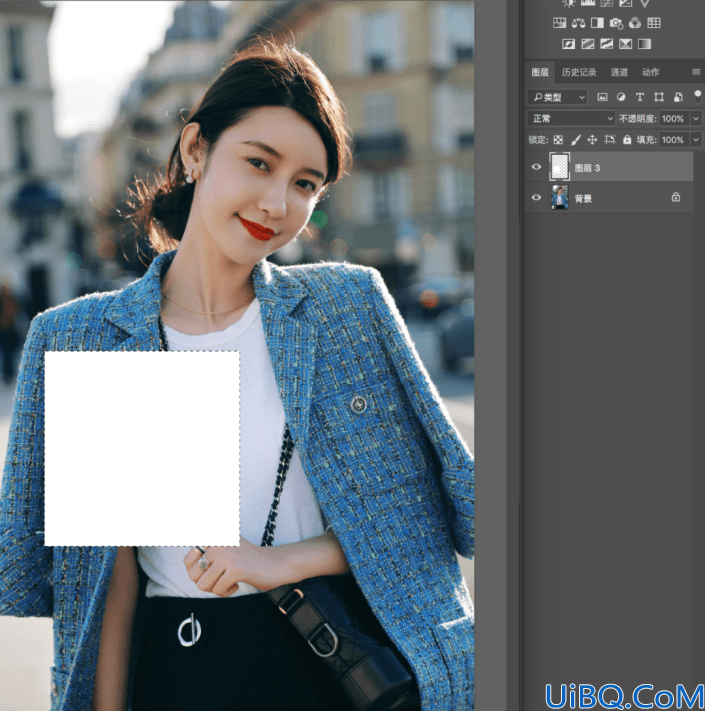
Task: Add a Levels adjustment (histogram icon)
Action: 588,3
